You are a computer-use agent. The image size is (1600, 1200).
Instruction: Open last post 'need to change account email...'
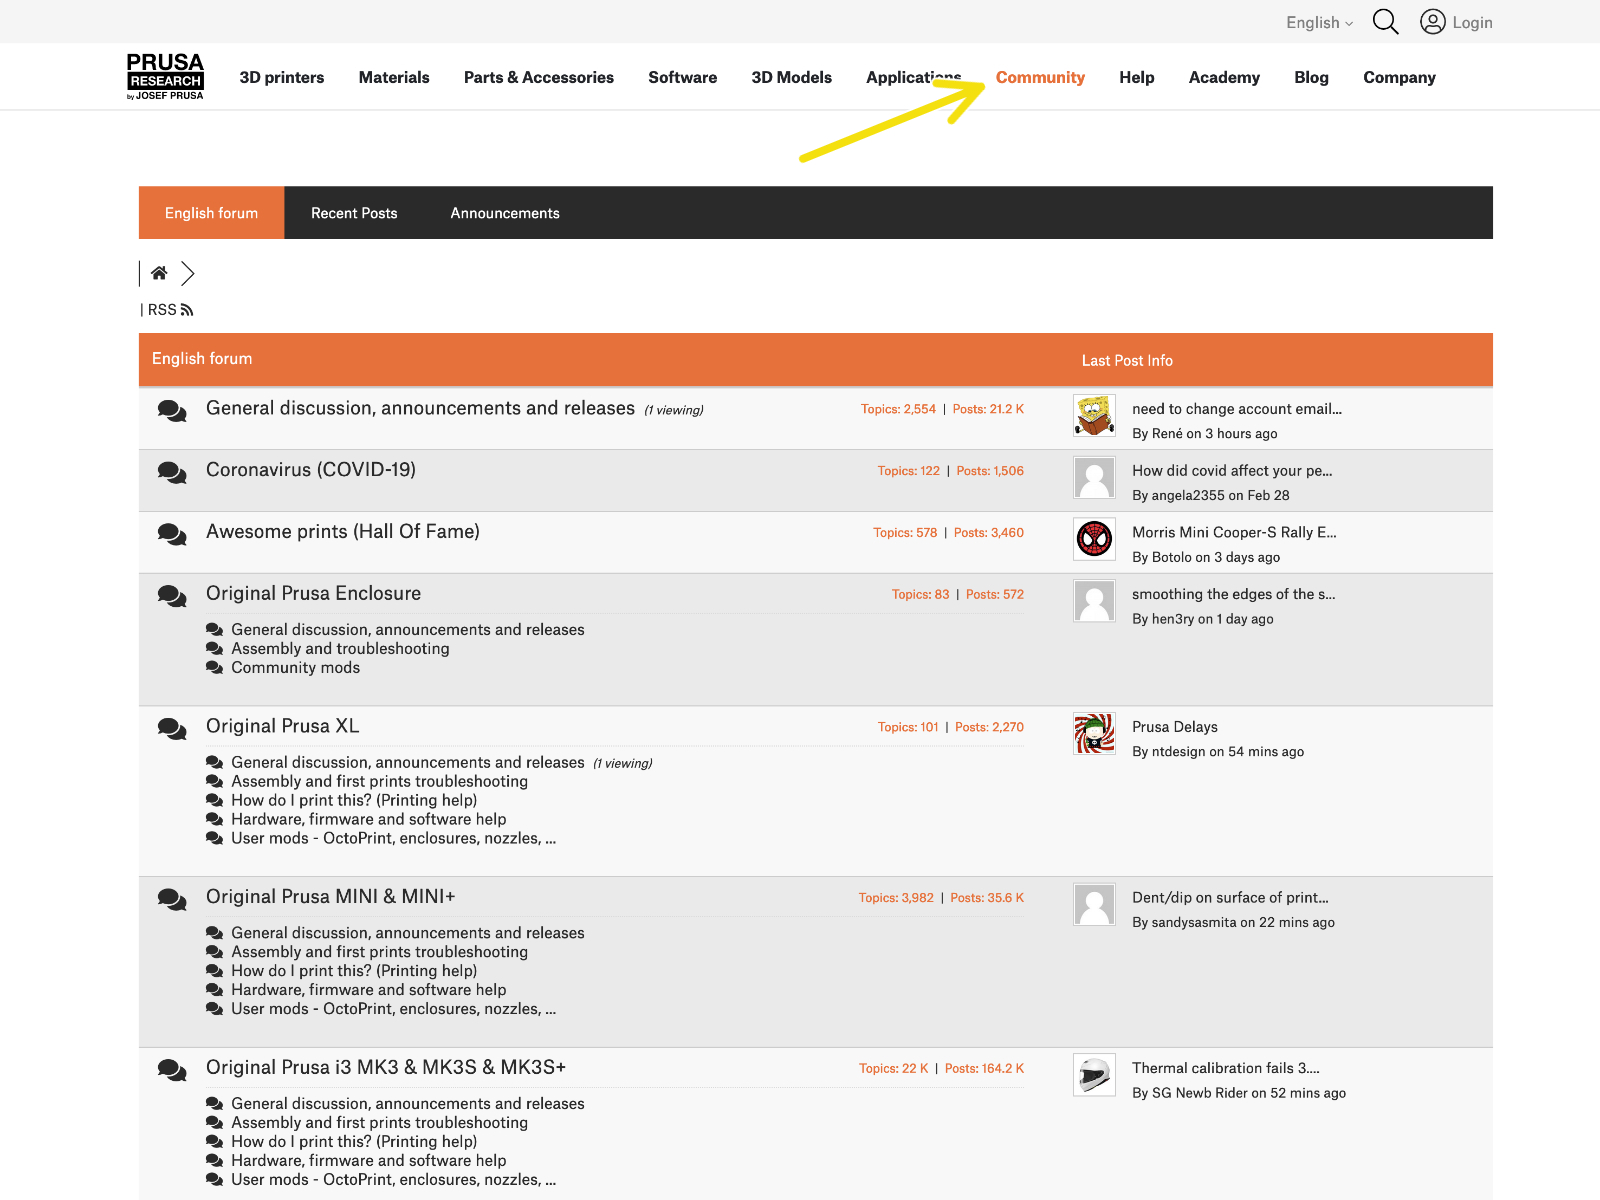pos(1237,409)
